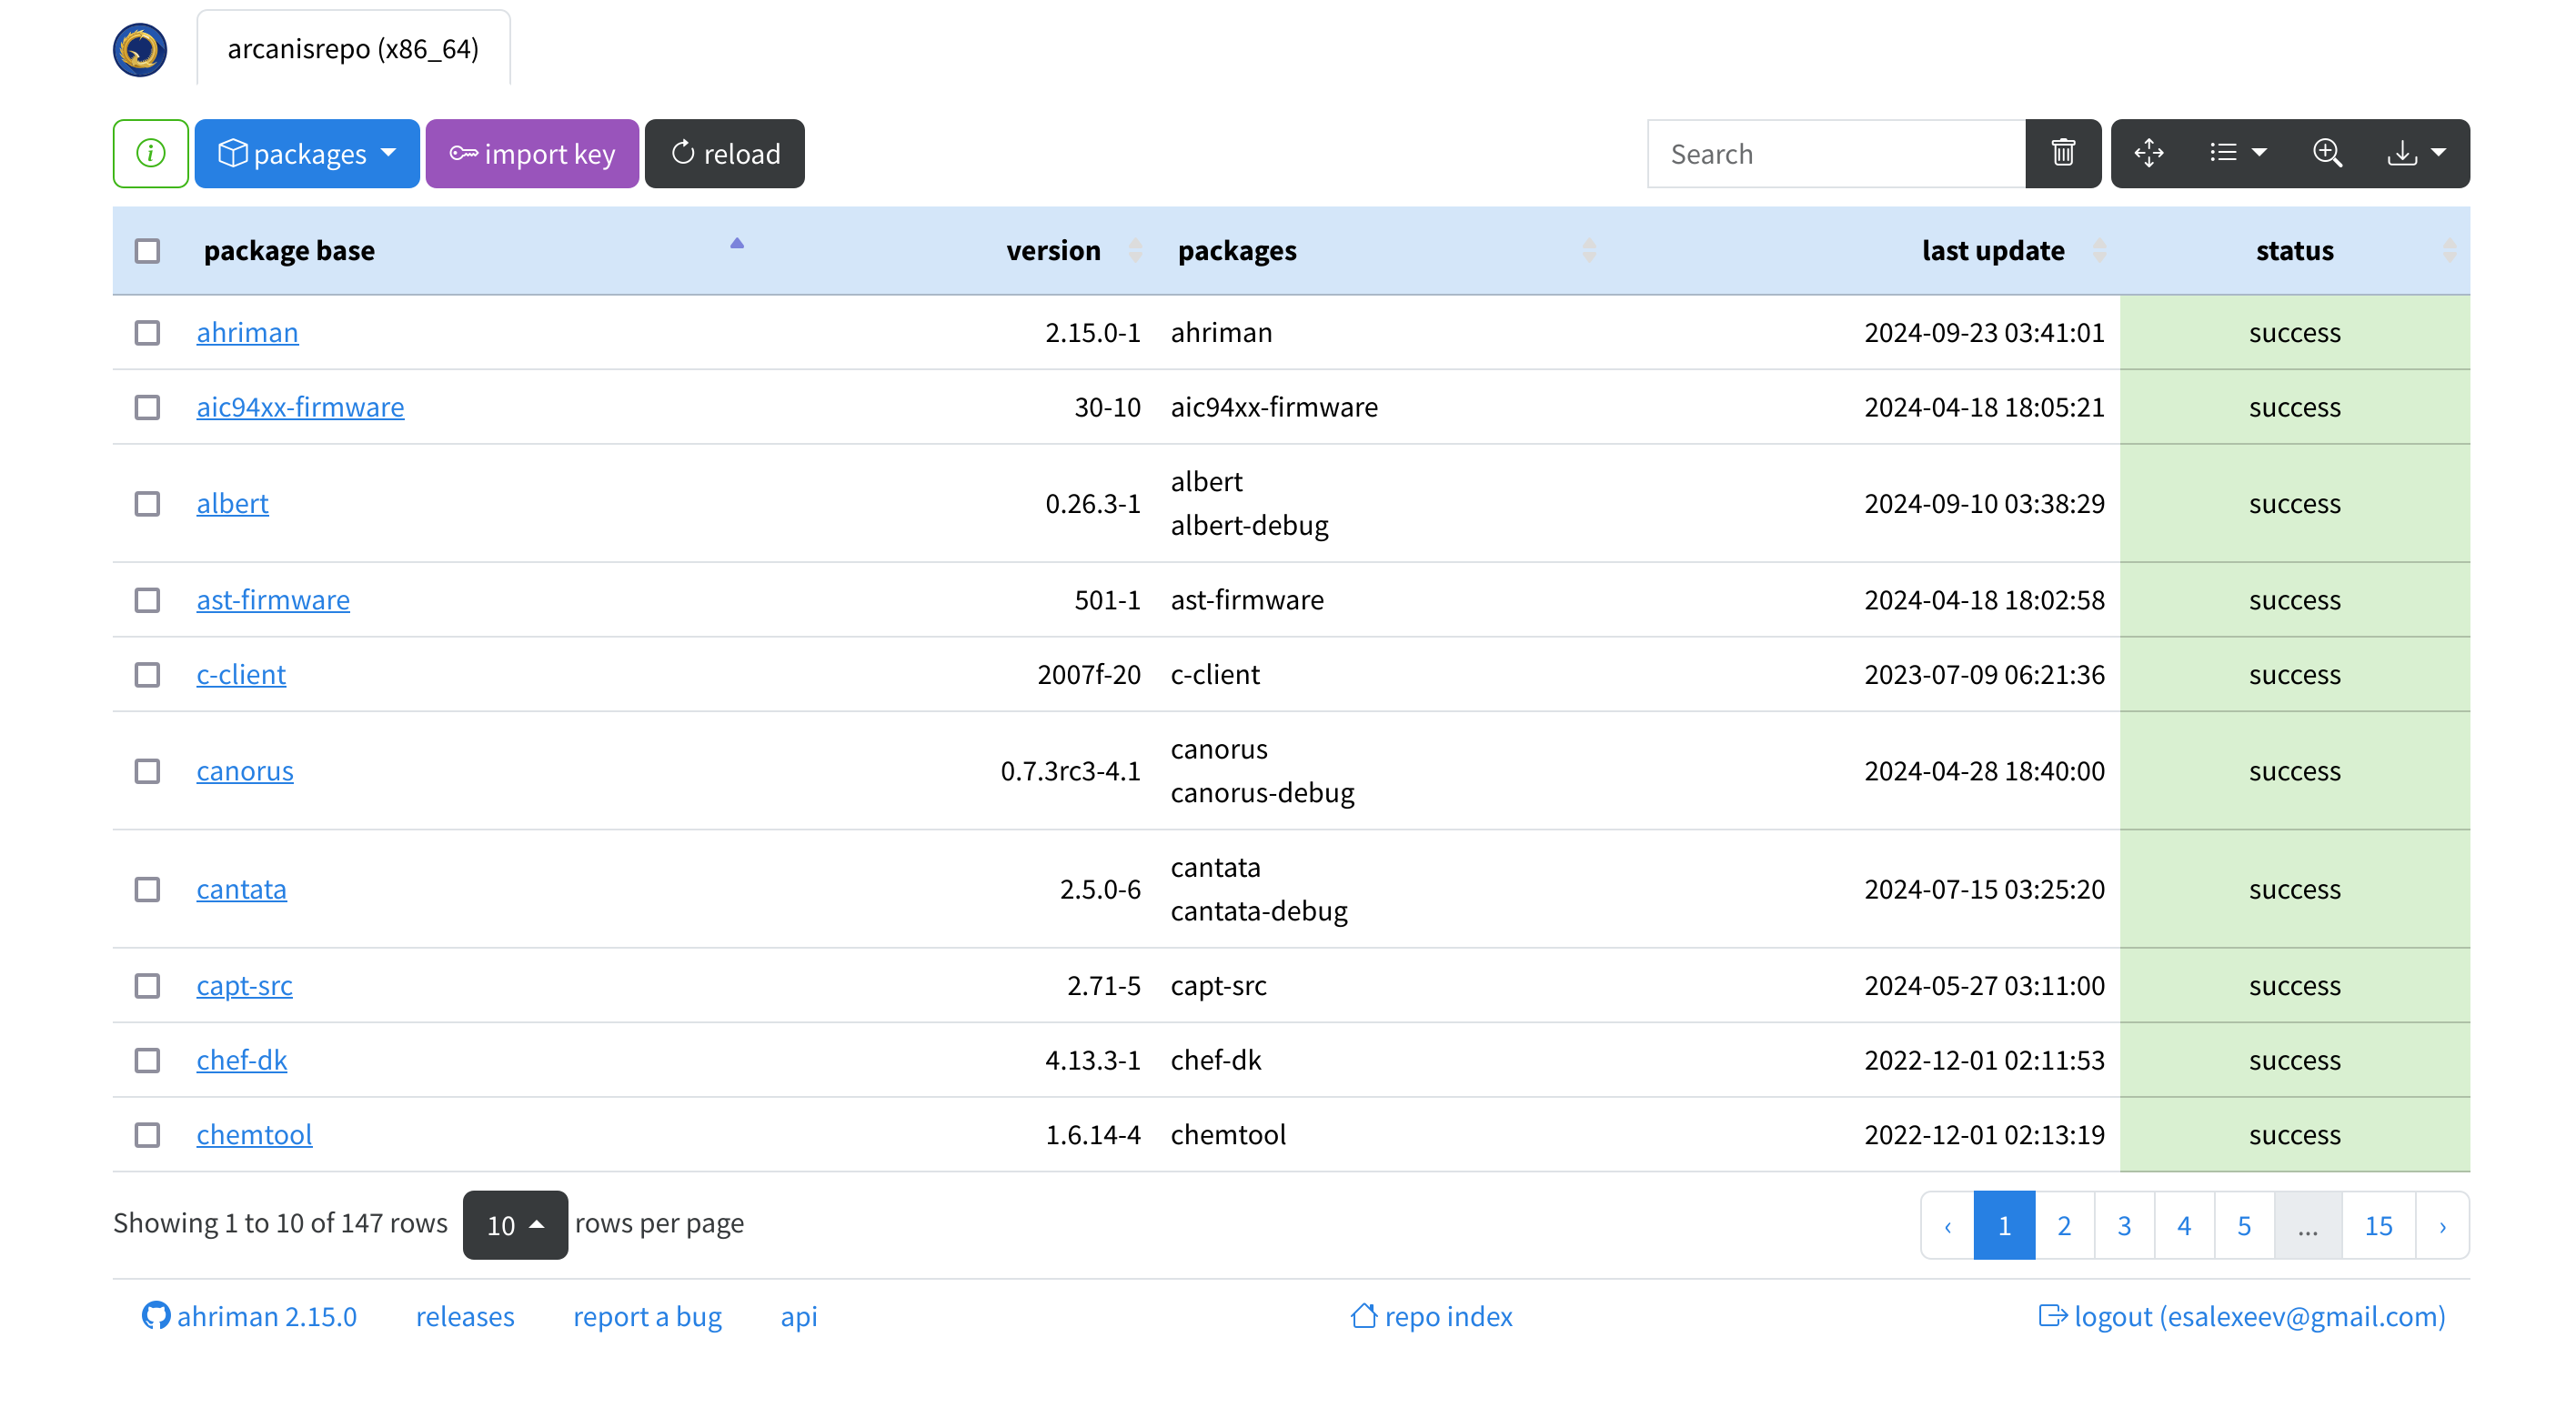The width and height of the screenshot is (2576, 1428).
Task: Click the delete/trash icon
Action: coord(2063,153)
